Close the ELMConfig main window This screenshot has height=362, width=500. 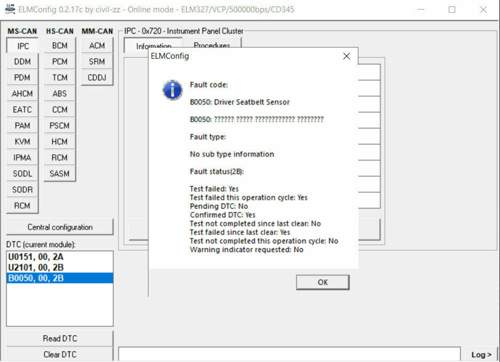point(483,10)
